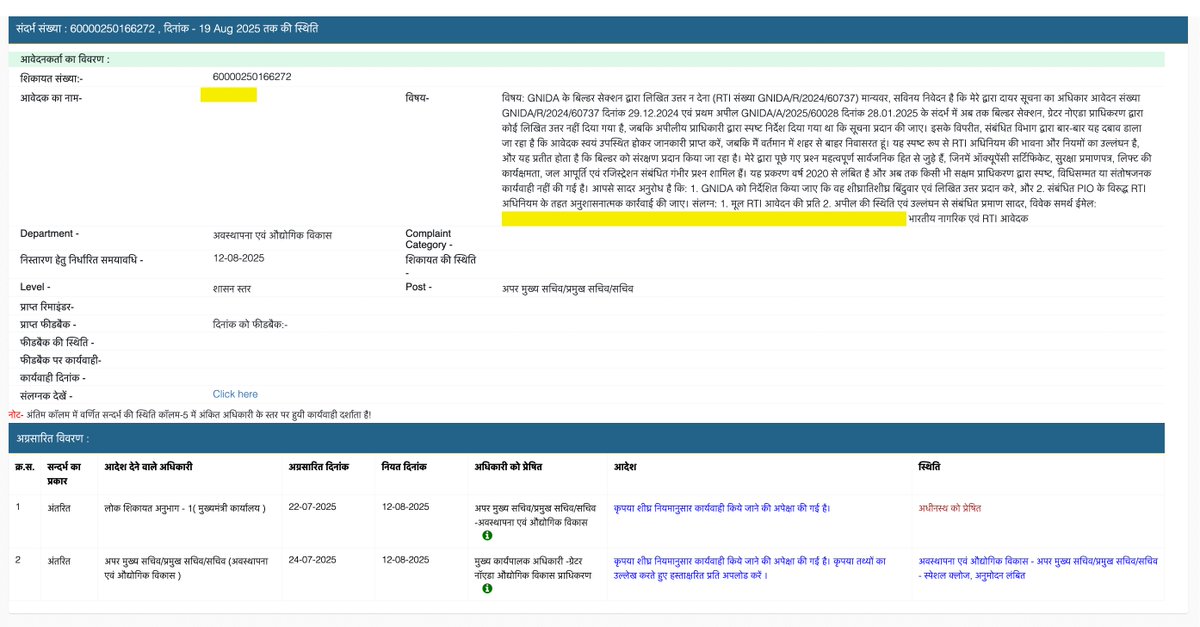Select the 'आवेदनकर्ता का विवरण :' section heading
This screenshot has width=1200, height=627.
coord(65,59)
